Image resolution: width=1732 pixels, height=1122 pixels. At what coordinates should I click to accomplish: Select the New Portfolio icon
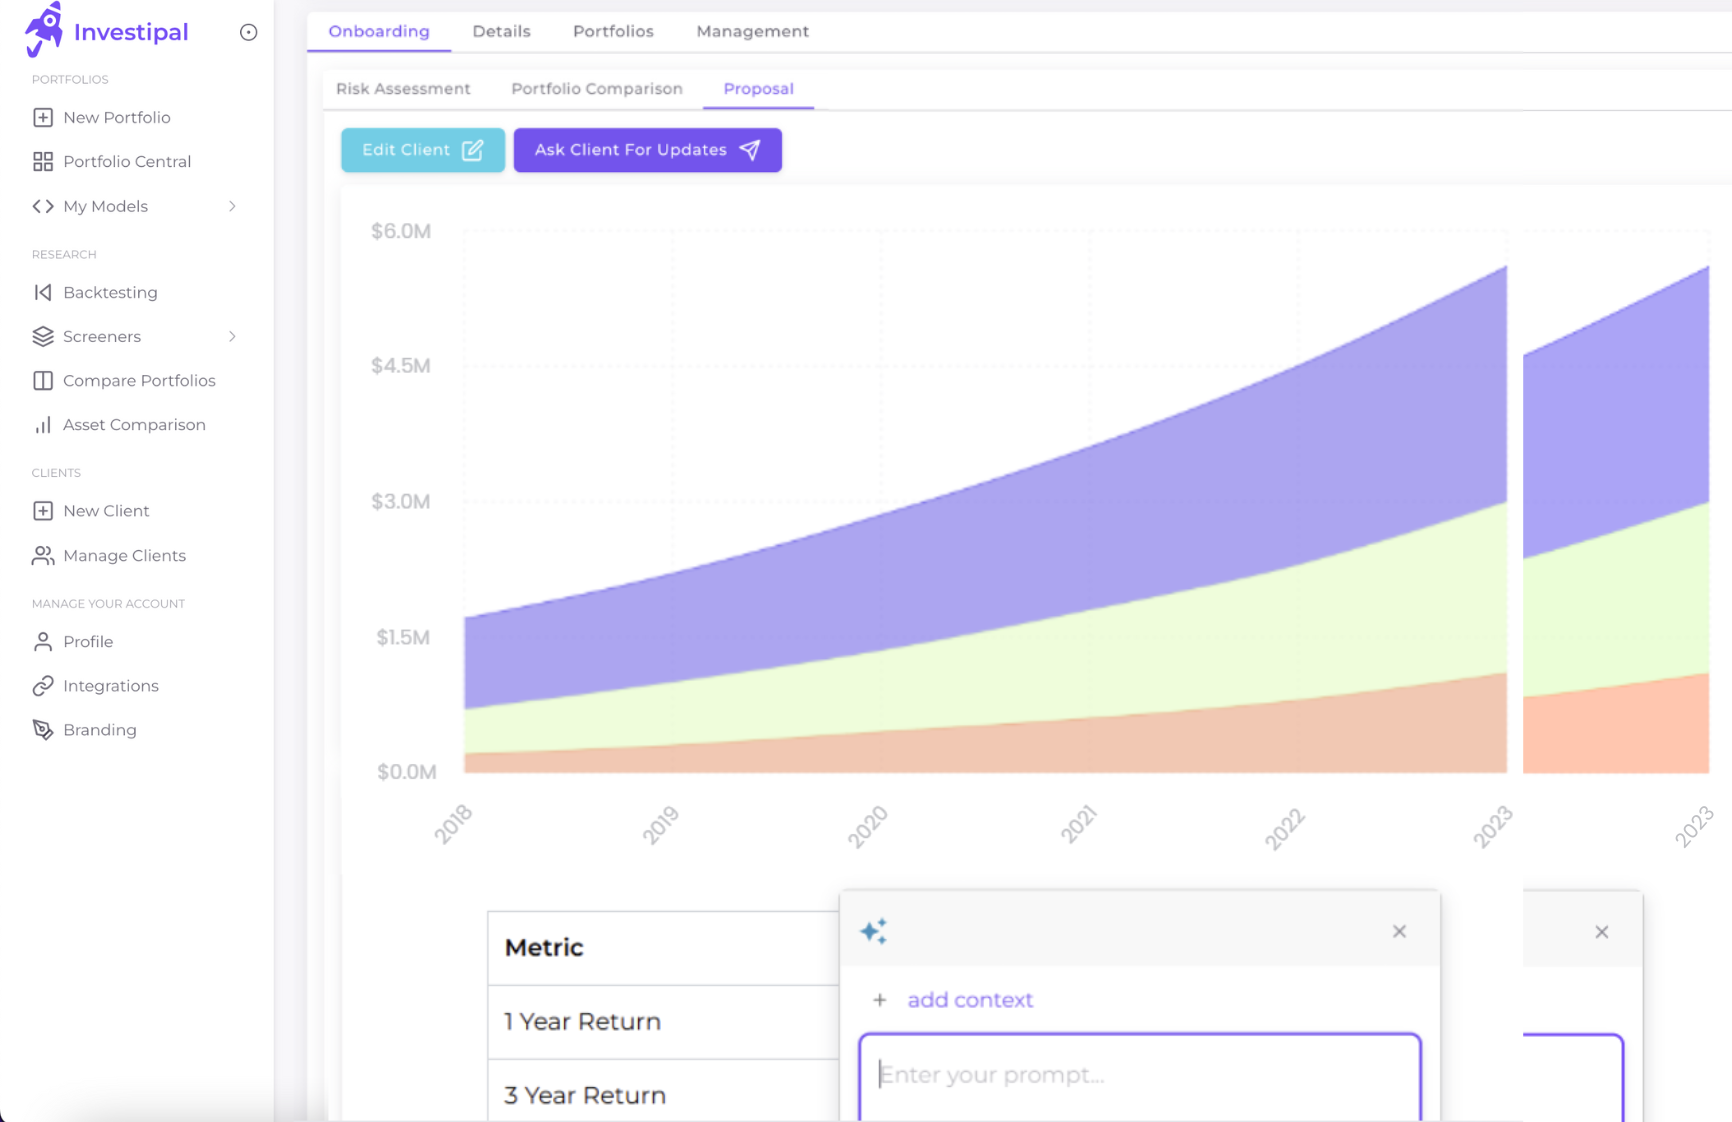pos(42,117)
